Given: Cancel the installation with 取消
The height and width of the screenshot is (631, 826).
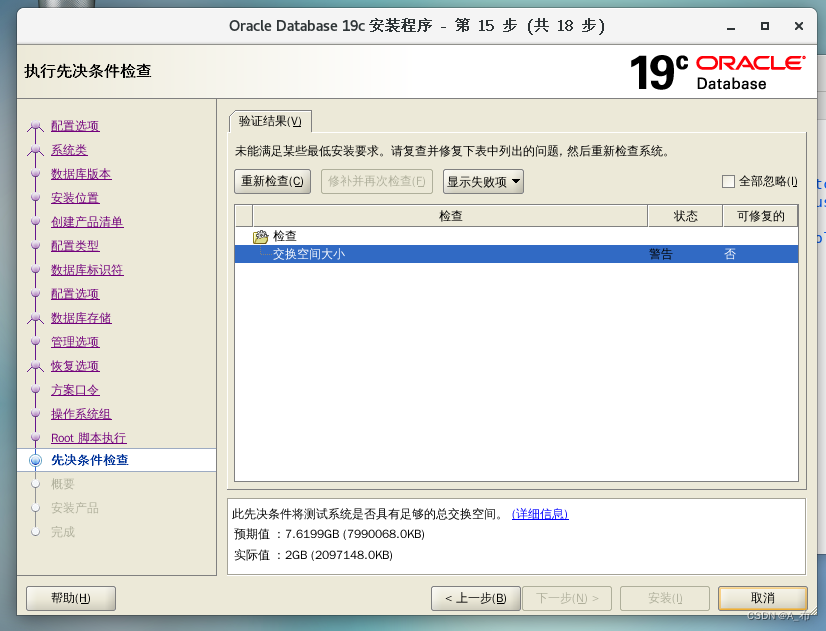Looking at the screenshot, I should pyautogui.click(x=763, y=598).
